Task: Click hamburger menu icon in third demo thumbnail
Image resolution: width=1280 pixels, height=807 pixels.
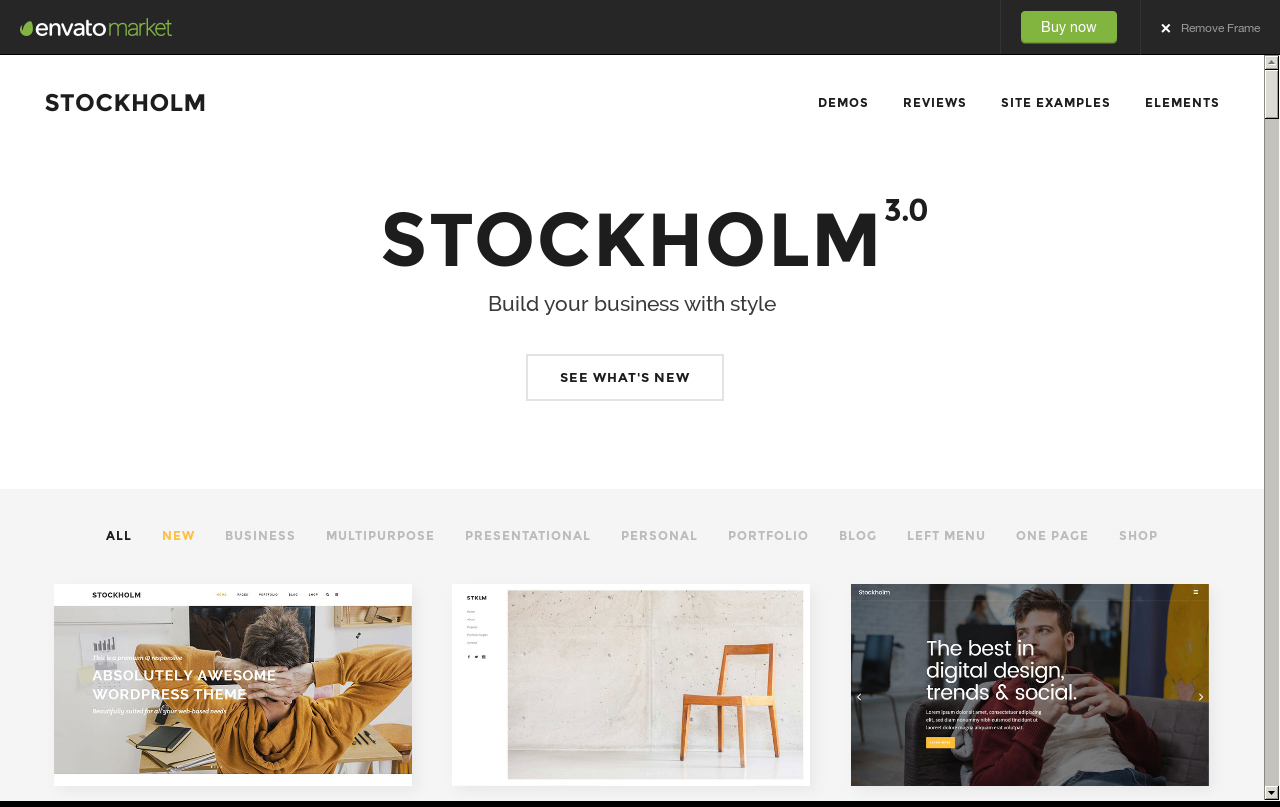Action: [x=1195, y=592]
